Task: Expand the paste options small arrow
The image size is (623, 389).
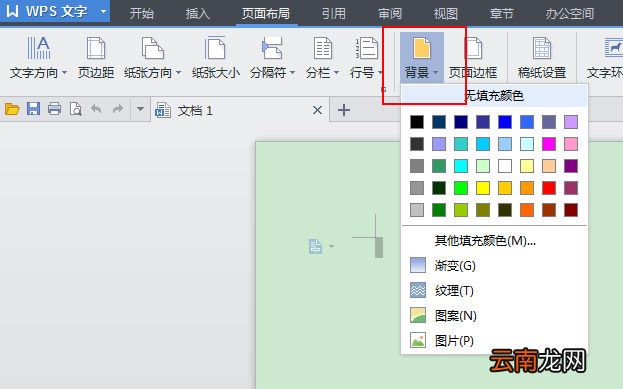Action: (331, 246)
